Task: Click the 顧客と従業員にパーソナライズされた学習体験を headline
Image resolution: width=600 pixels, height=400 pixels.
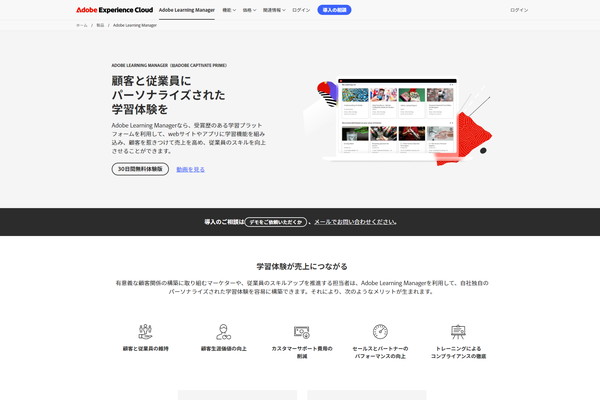Action: [168, 95]
